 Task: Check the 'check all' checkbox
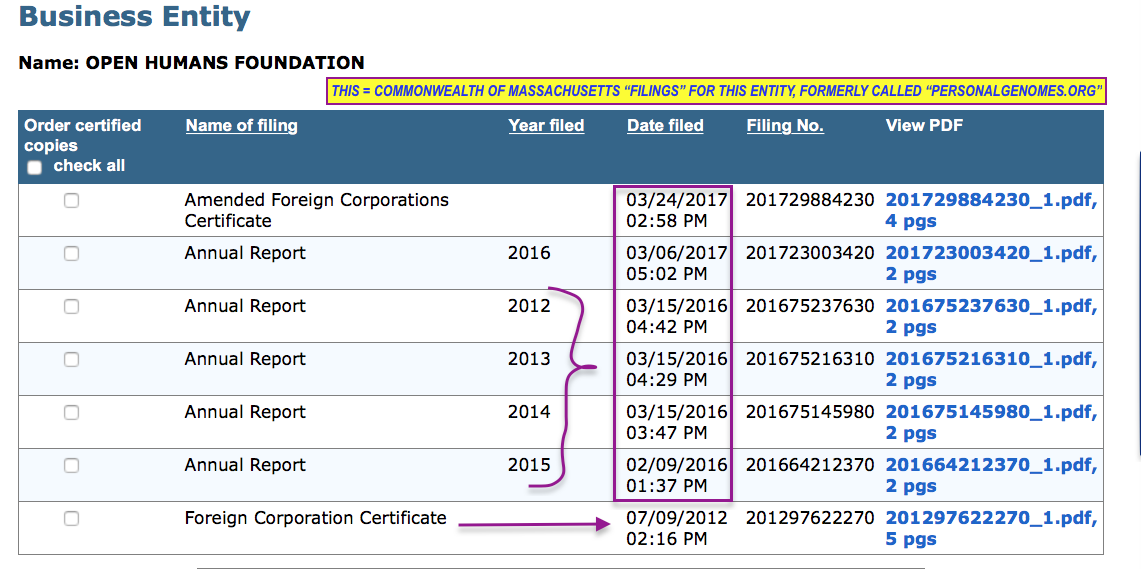[35, 167]
